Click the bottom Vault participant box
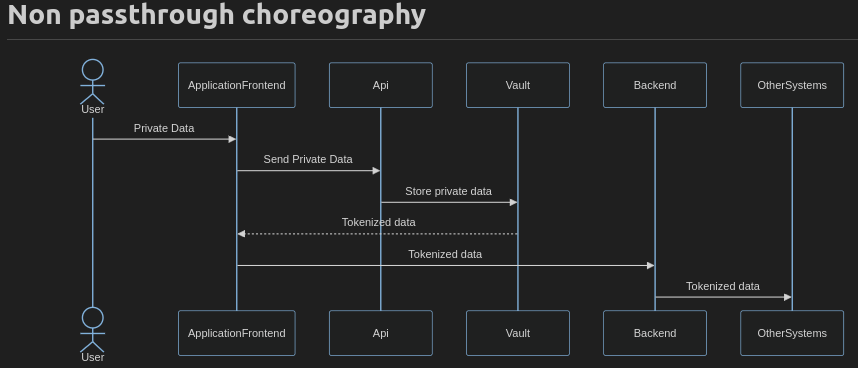This screenshot has height=368, width=858. [518, 333]
